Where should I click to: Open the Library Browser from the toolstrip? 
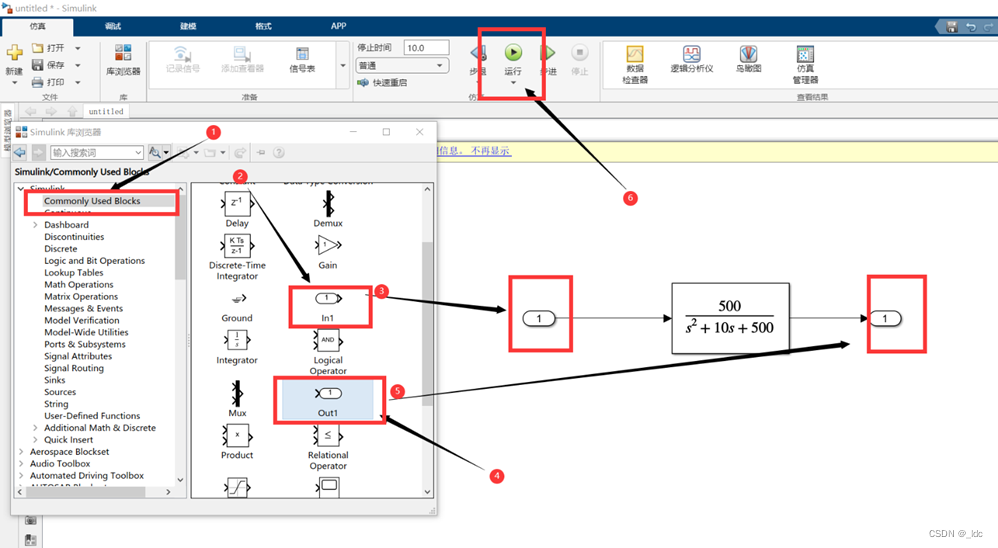tap(123, 60)
